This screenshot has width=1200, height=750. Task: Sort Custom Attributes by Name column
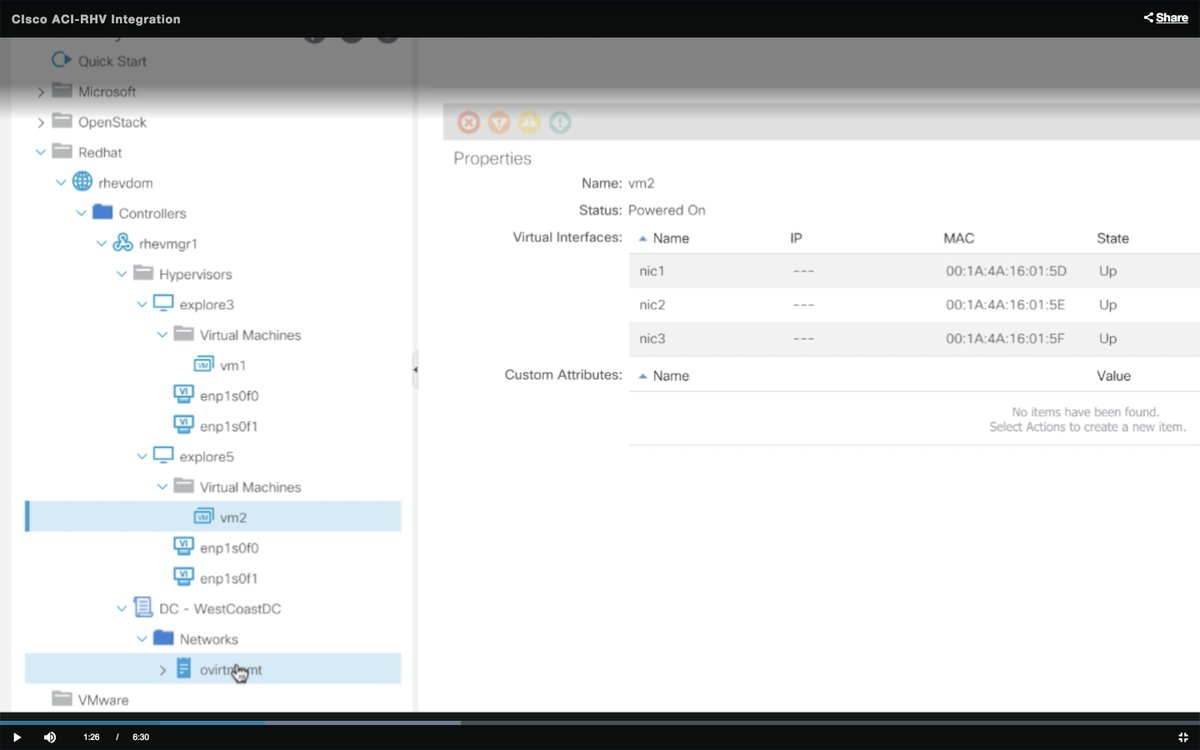click(x=671, y=376)
